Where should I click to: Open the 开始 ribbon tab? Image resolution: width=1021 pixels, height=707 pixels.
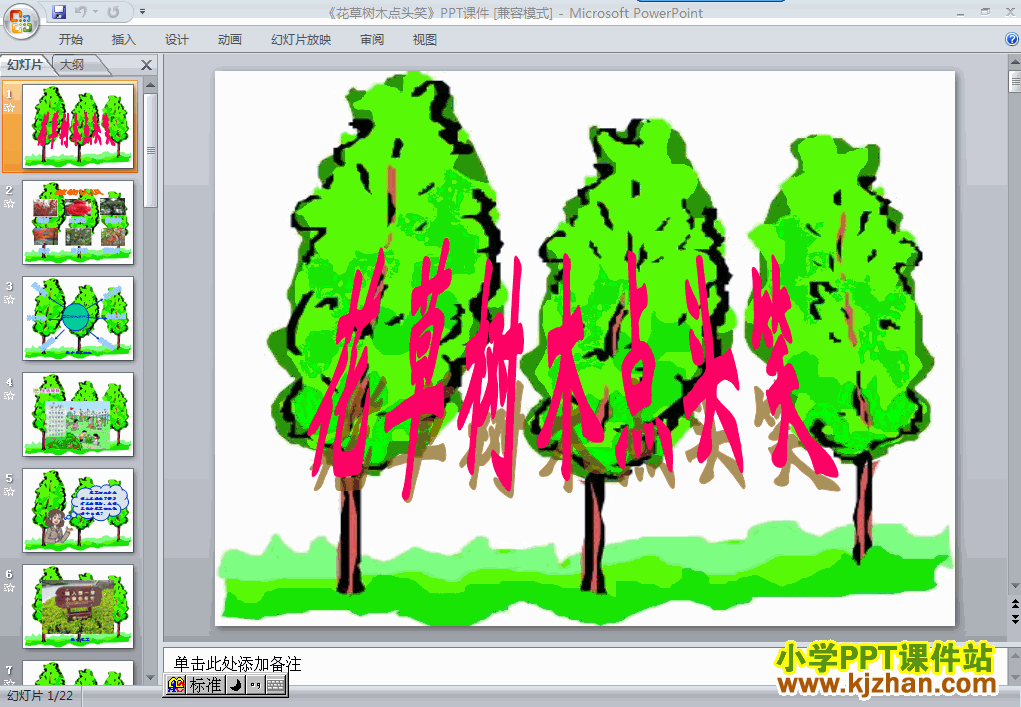pos(70,40)
